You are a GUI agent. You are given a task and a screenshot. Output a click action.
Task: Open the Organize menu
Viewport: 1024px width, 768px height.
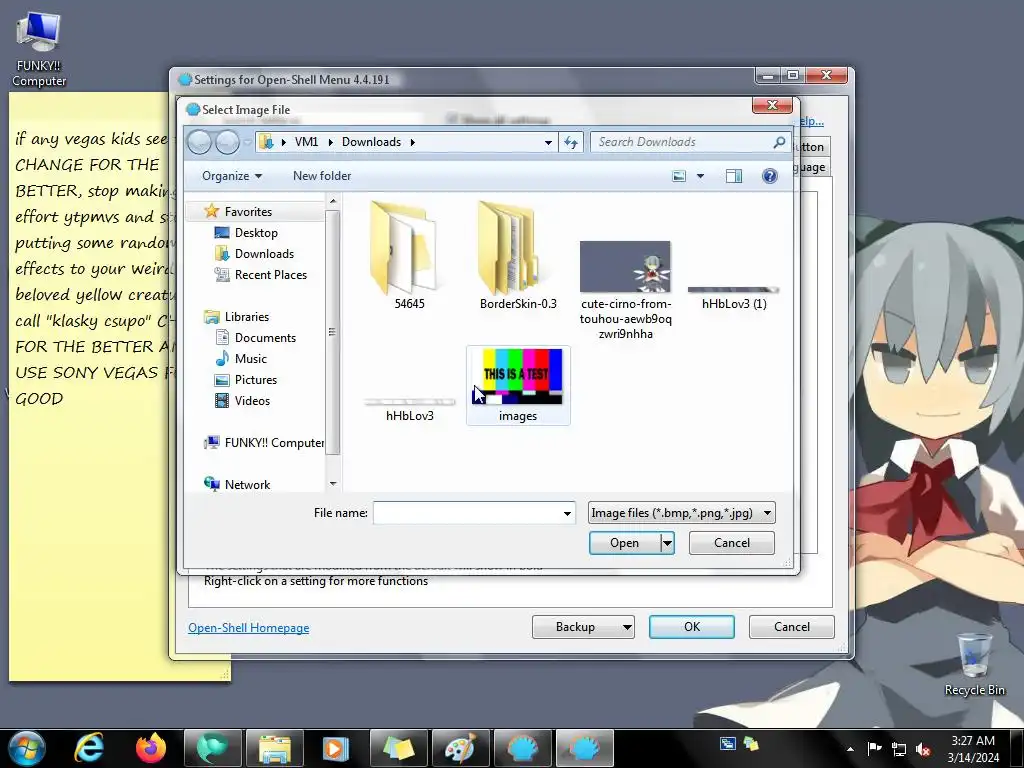click(x=232, y=176)
